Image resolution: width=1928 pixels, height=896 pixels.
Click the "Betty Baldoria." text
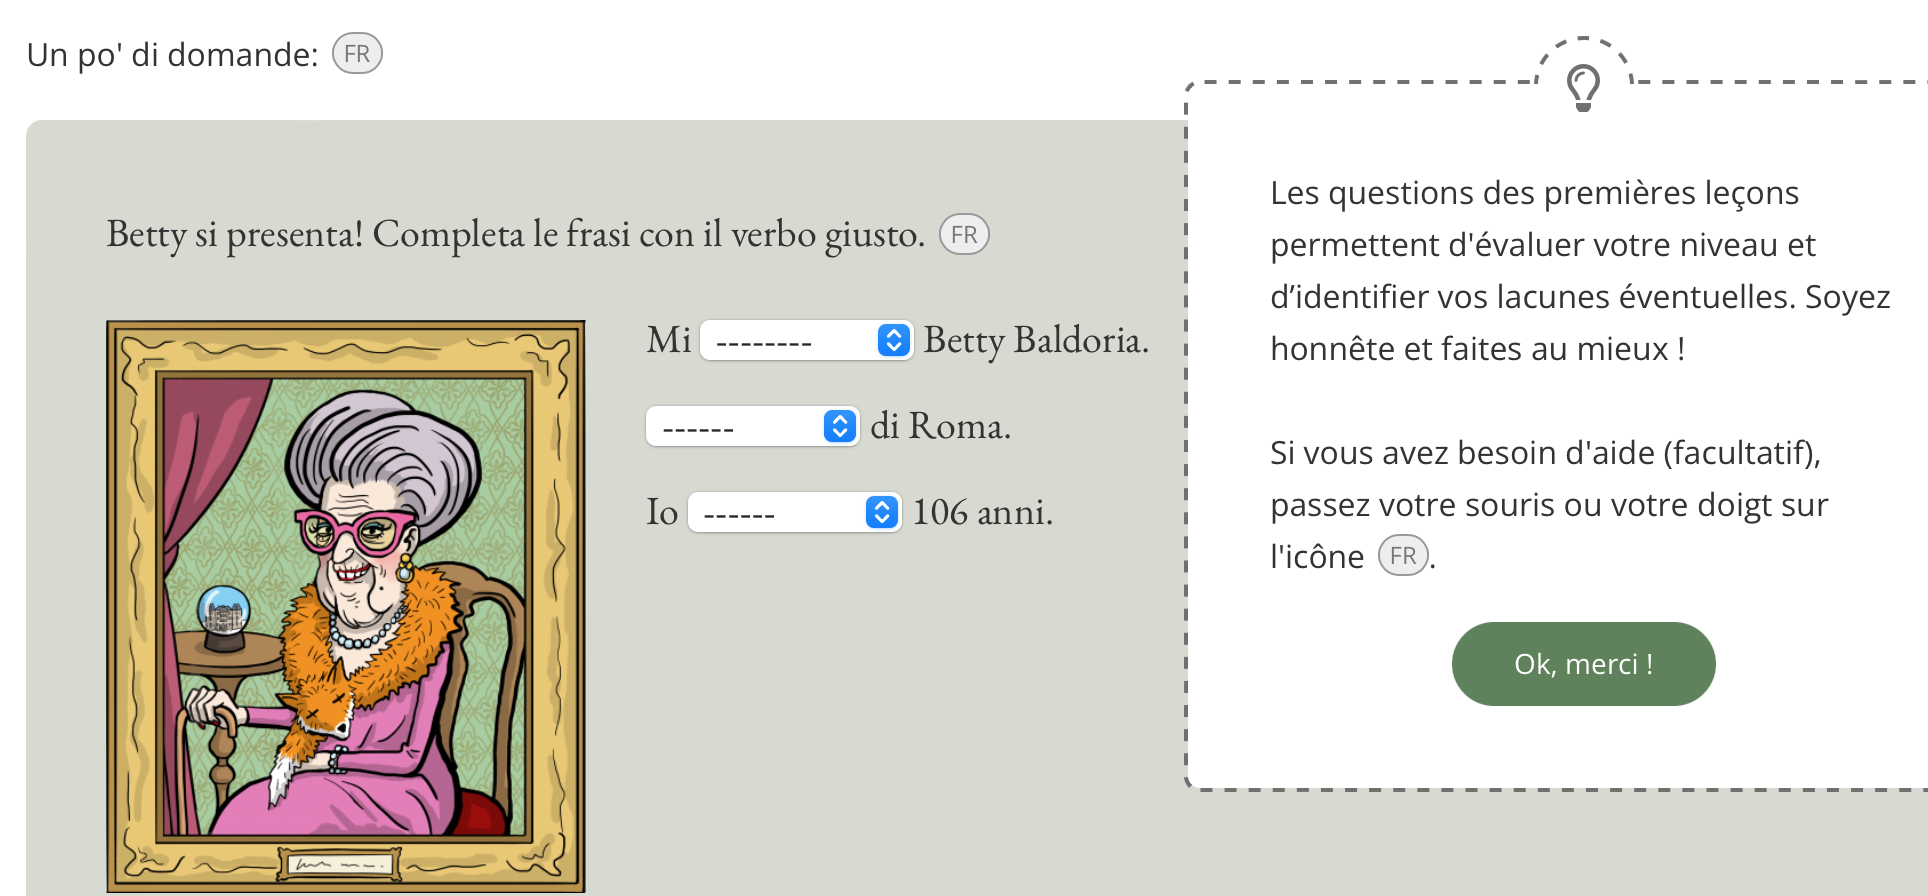(x=1036, y=341)
